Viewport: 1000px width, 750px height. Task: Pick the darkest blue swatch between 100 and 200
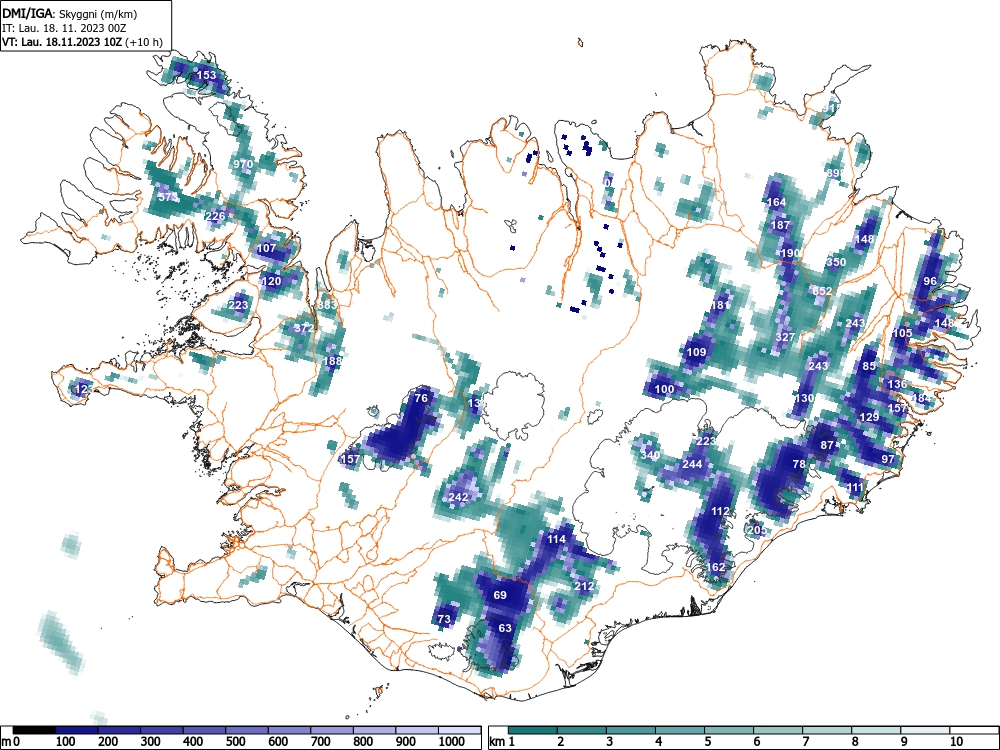point(77,730)
